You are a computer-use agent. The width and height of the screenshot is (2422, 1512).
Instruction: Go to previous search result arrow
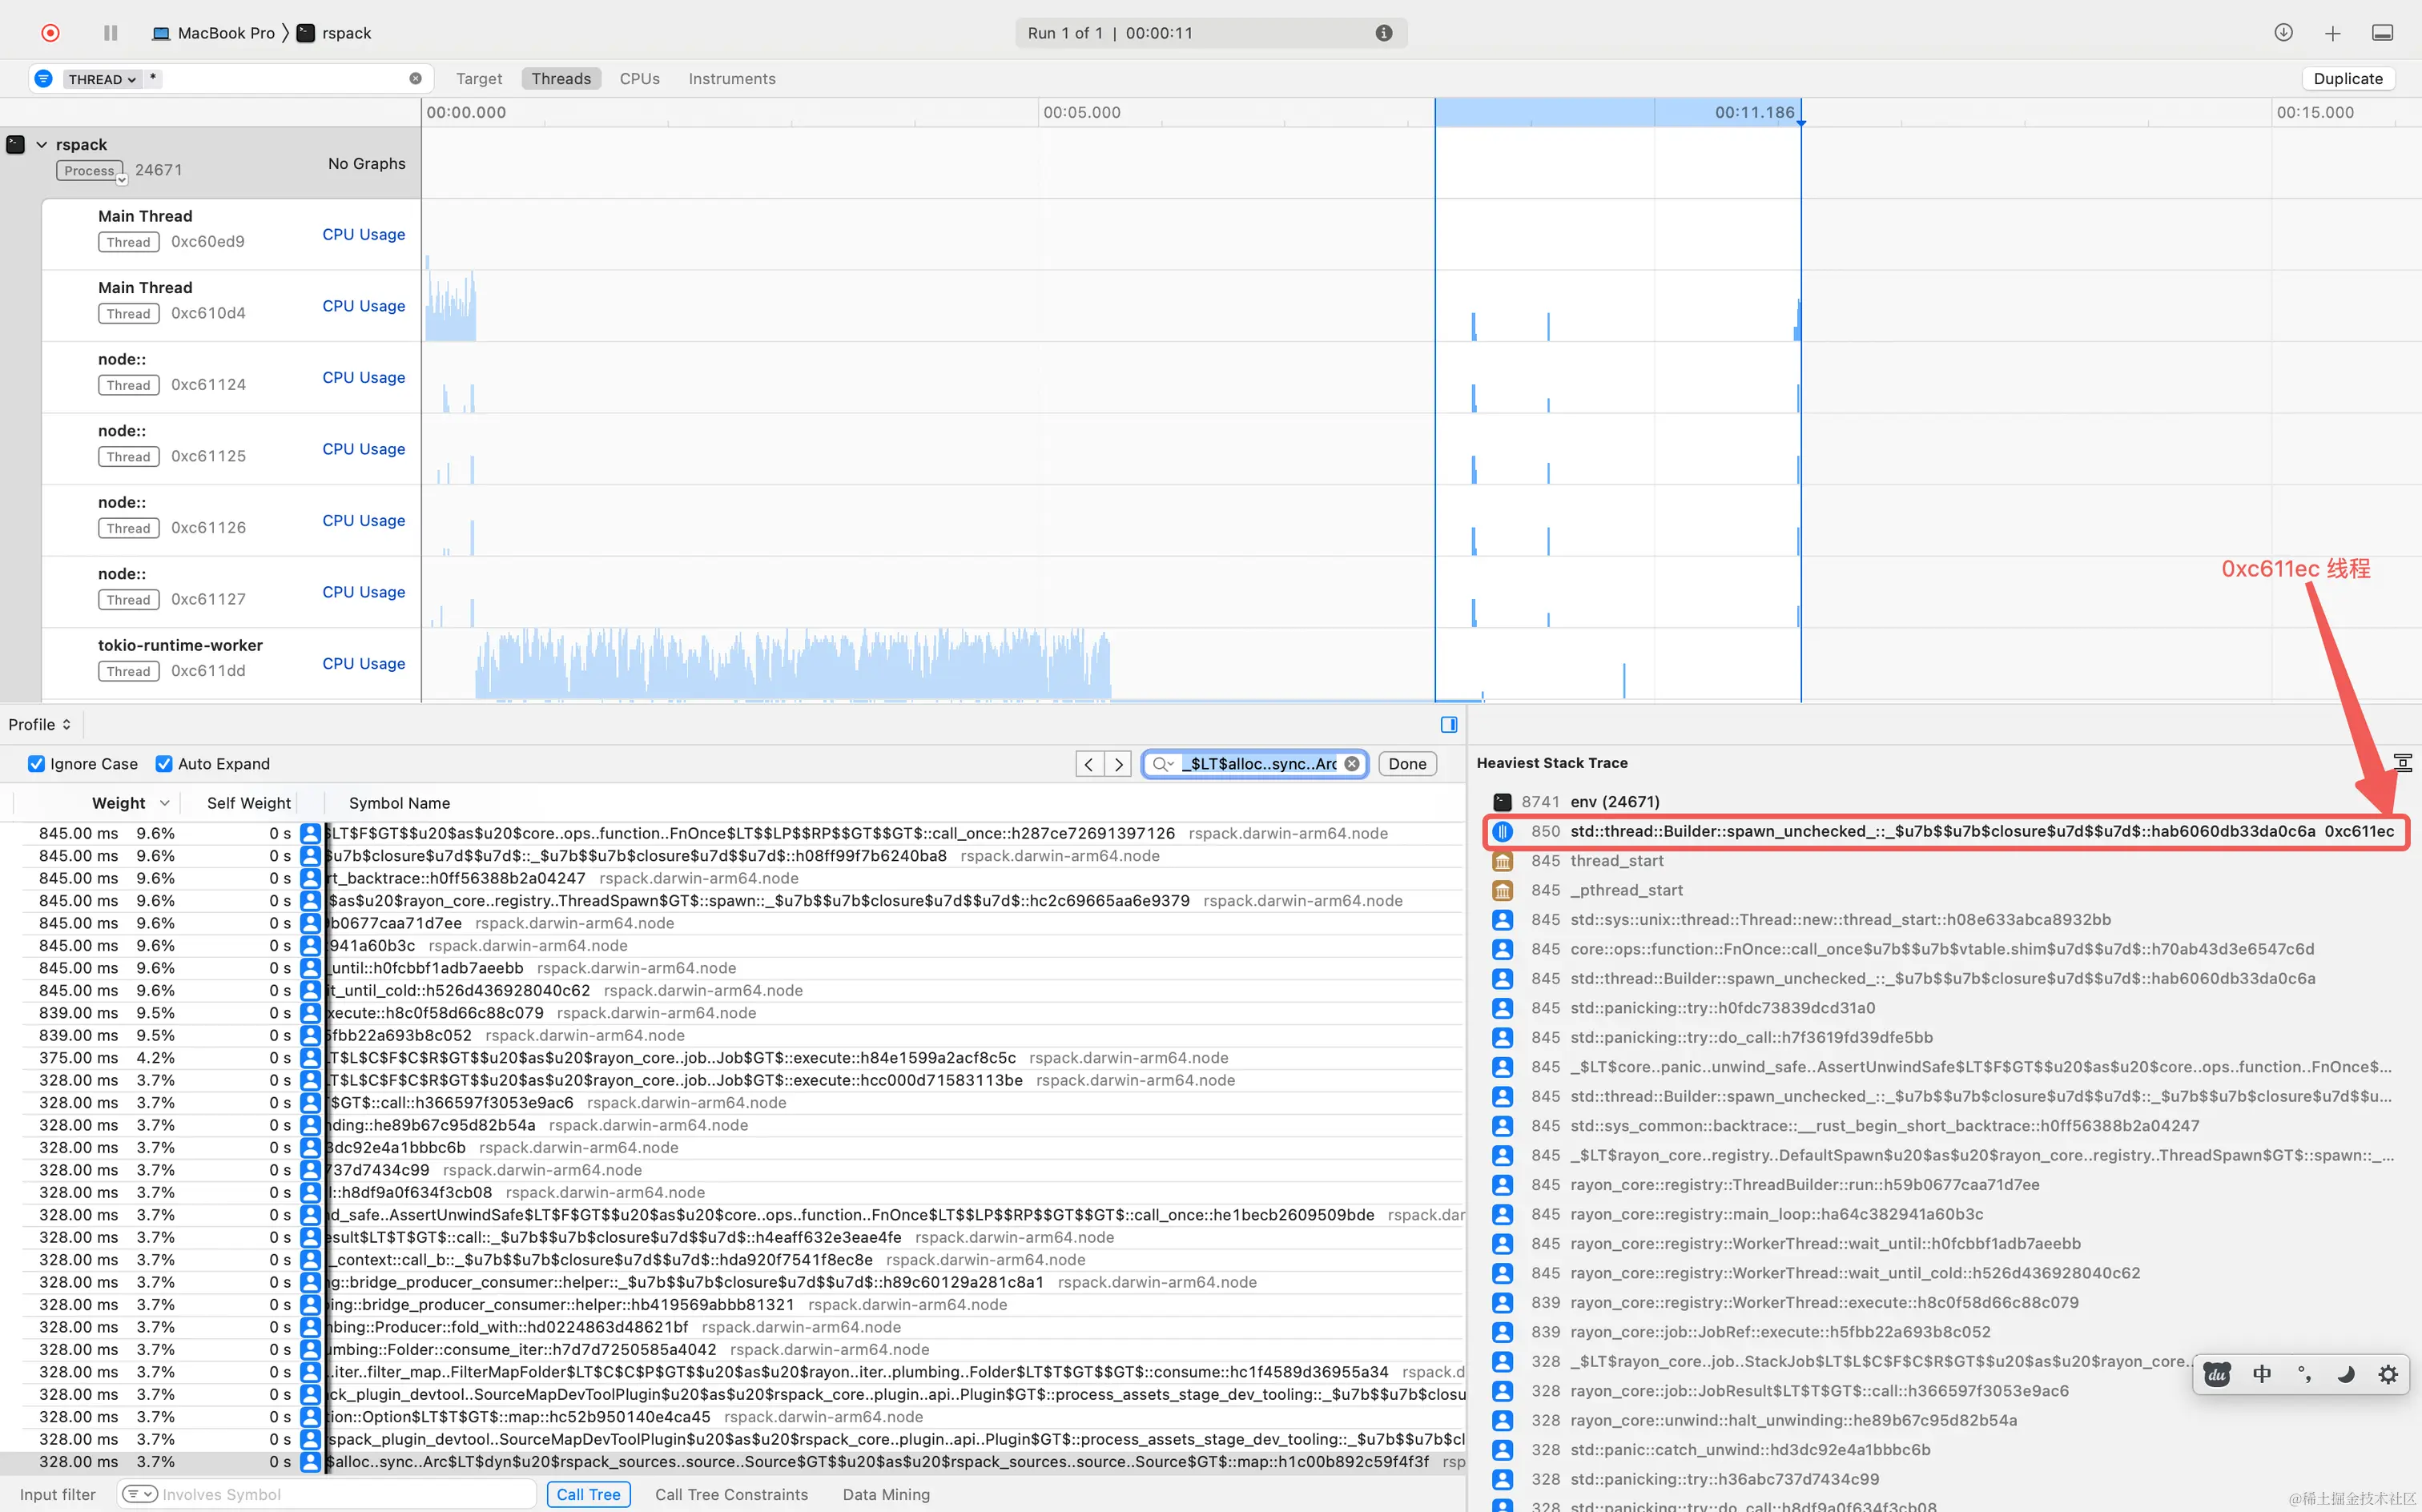click(x=1089, y=764)
